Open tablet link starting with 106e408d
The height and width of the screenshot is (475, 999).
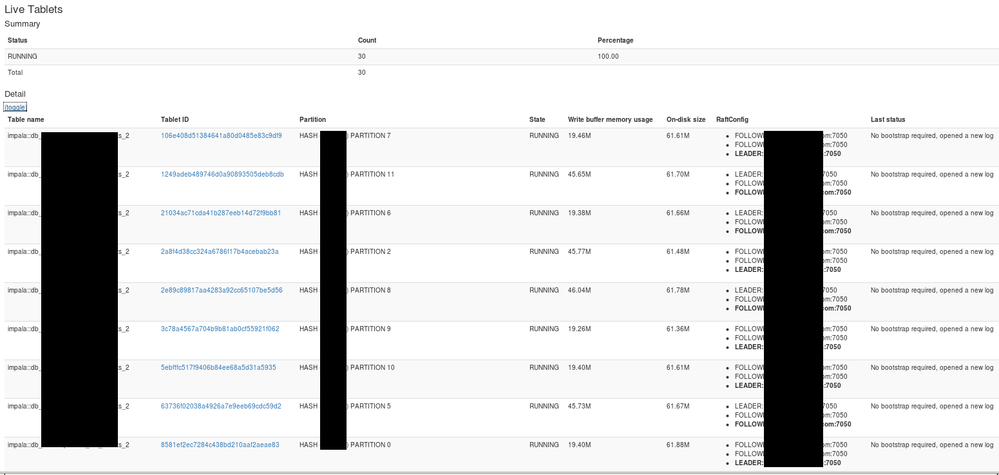pyautogui.click(x=221, y=135)
